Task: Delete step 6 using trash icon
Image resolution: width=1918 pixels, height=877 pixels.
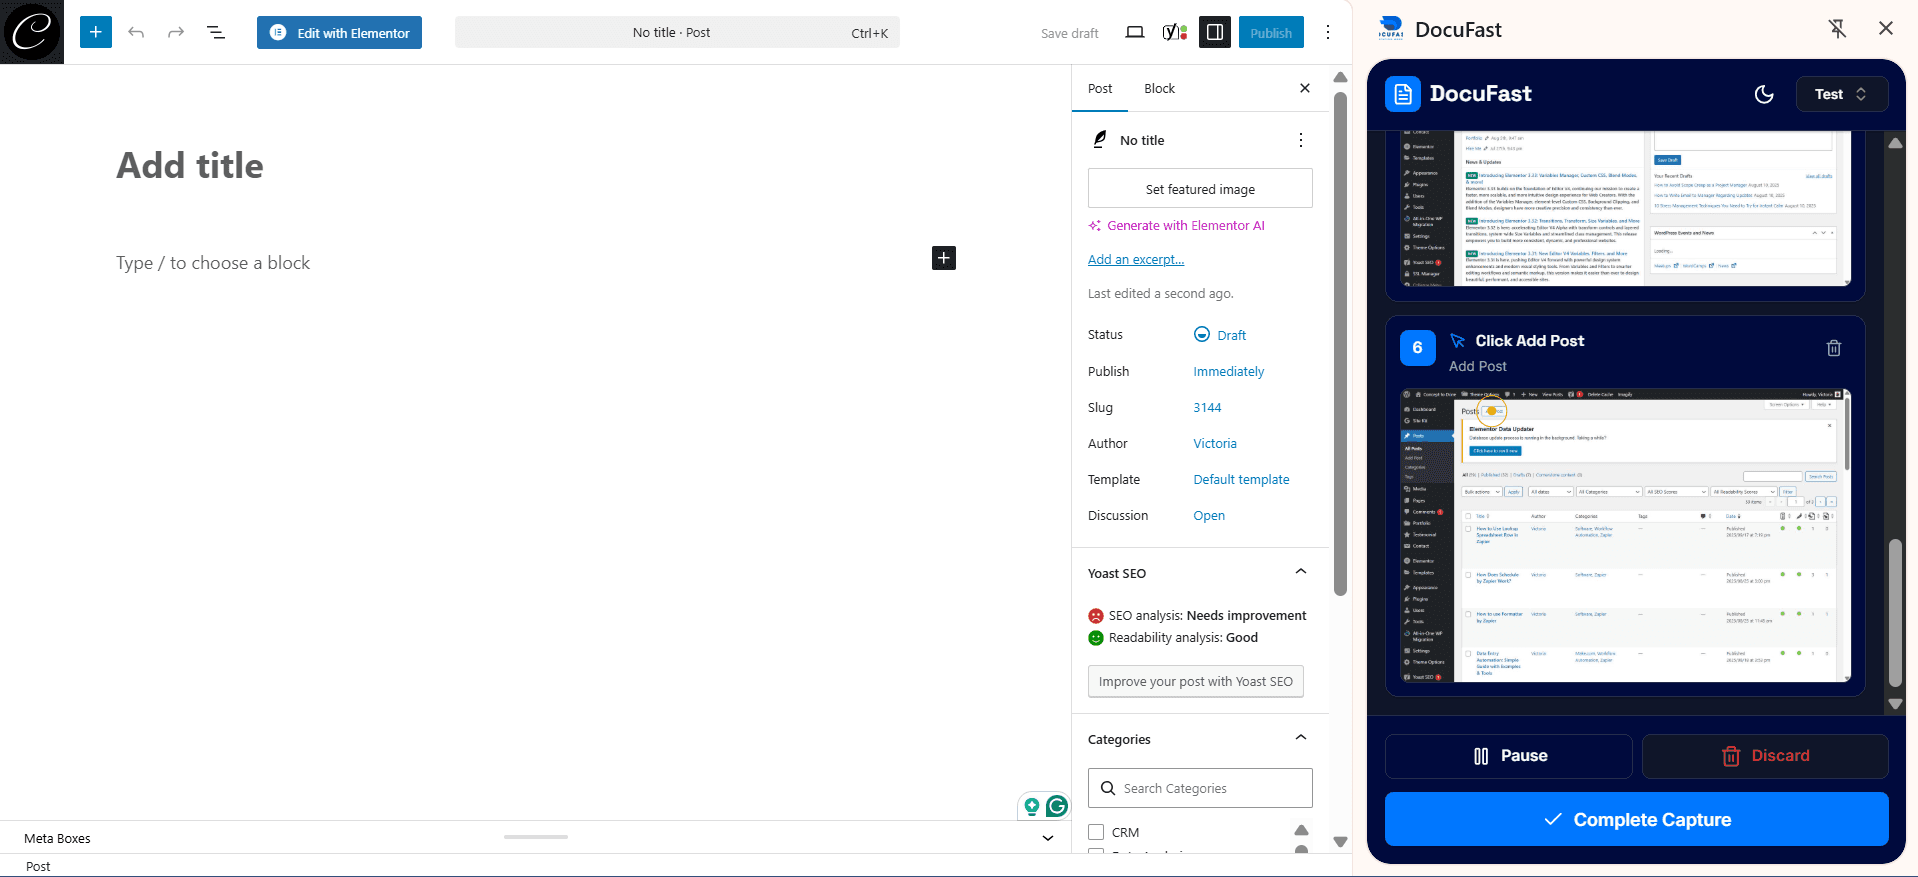Action: [1834, 348]
